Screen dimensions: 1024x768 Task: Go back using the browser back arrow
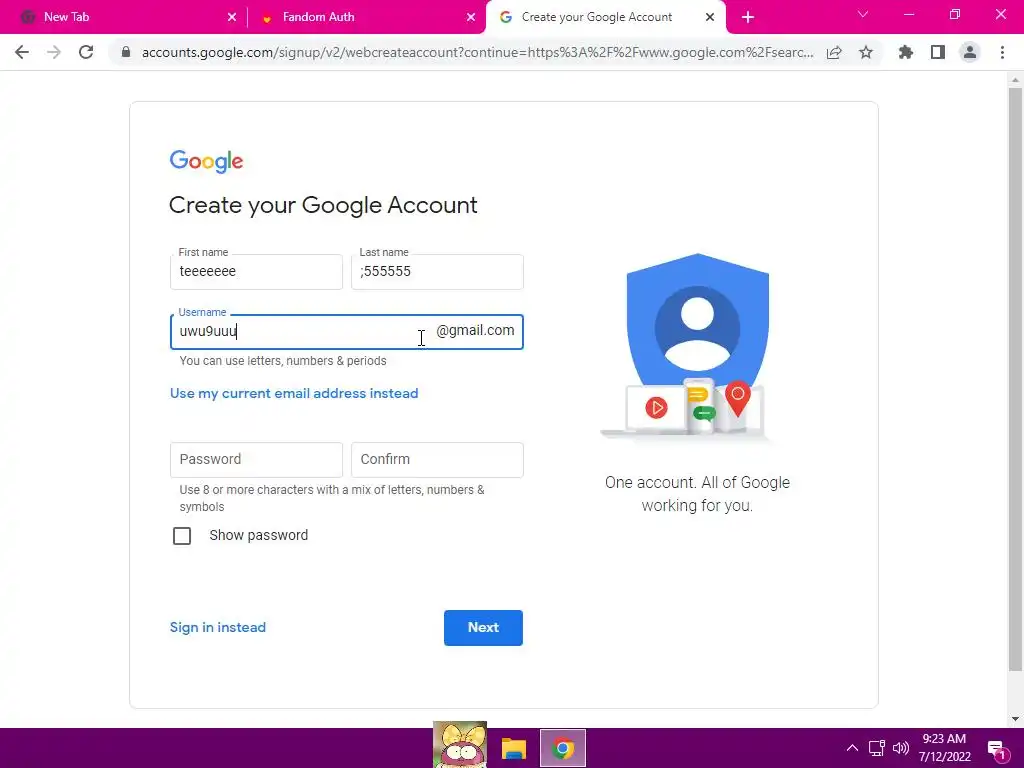click(x=22, y=52)
